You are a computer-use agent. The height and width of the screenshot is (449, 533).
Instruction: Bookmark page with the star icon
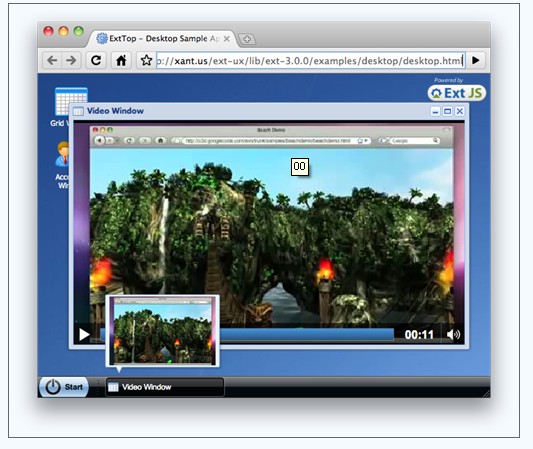pos(146,61)
